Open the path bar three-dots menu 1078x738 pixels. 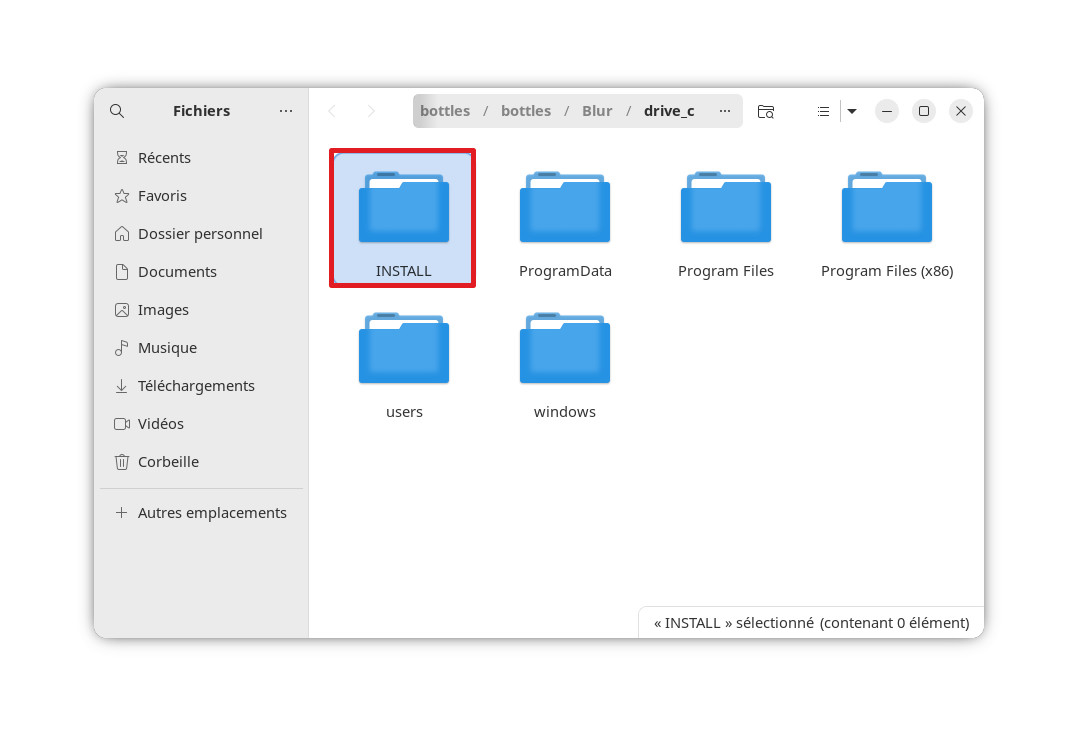(x=724, y=111)
